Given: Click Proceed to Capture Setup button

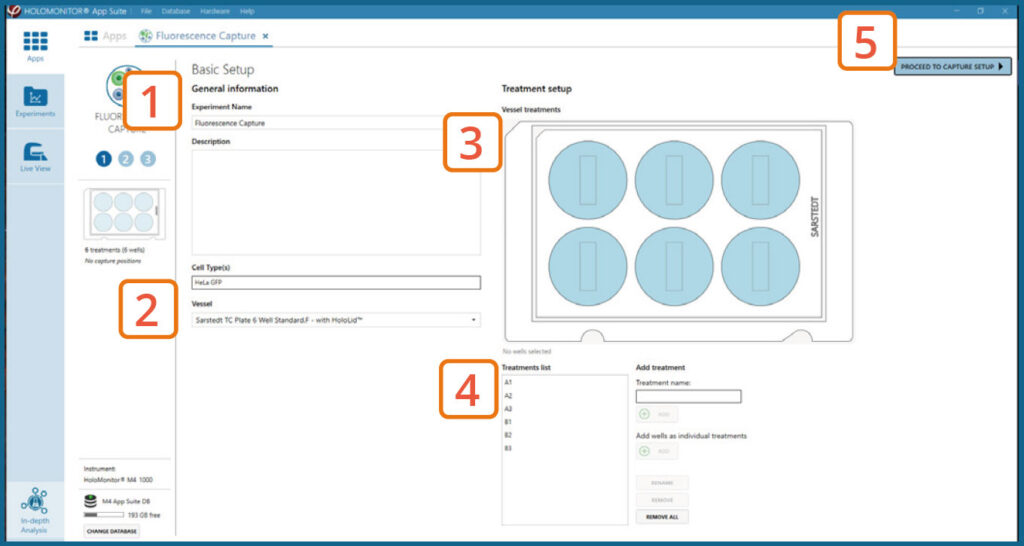Looking at the screenshot, I should 952,67.
